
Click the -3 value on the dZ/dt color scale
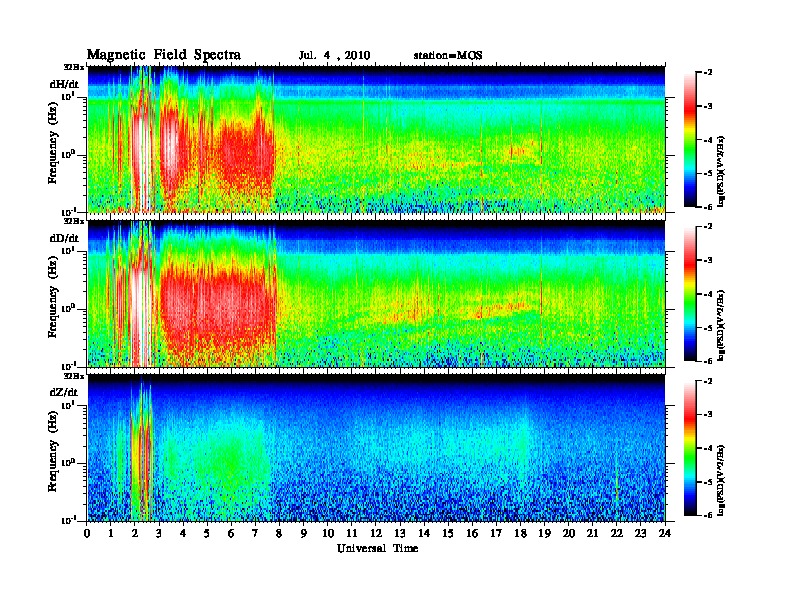[x=708, y=415]
